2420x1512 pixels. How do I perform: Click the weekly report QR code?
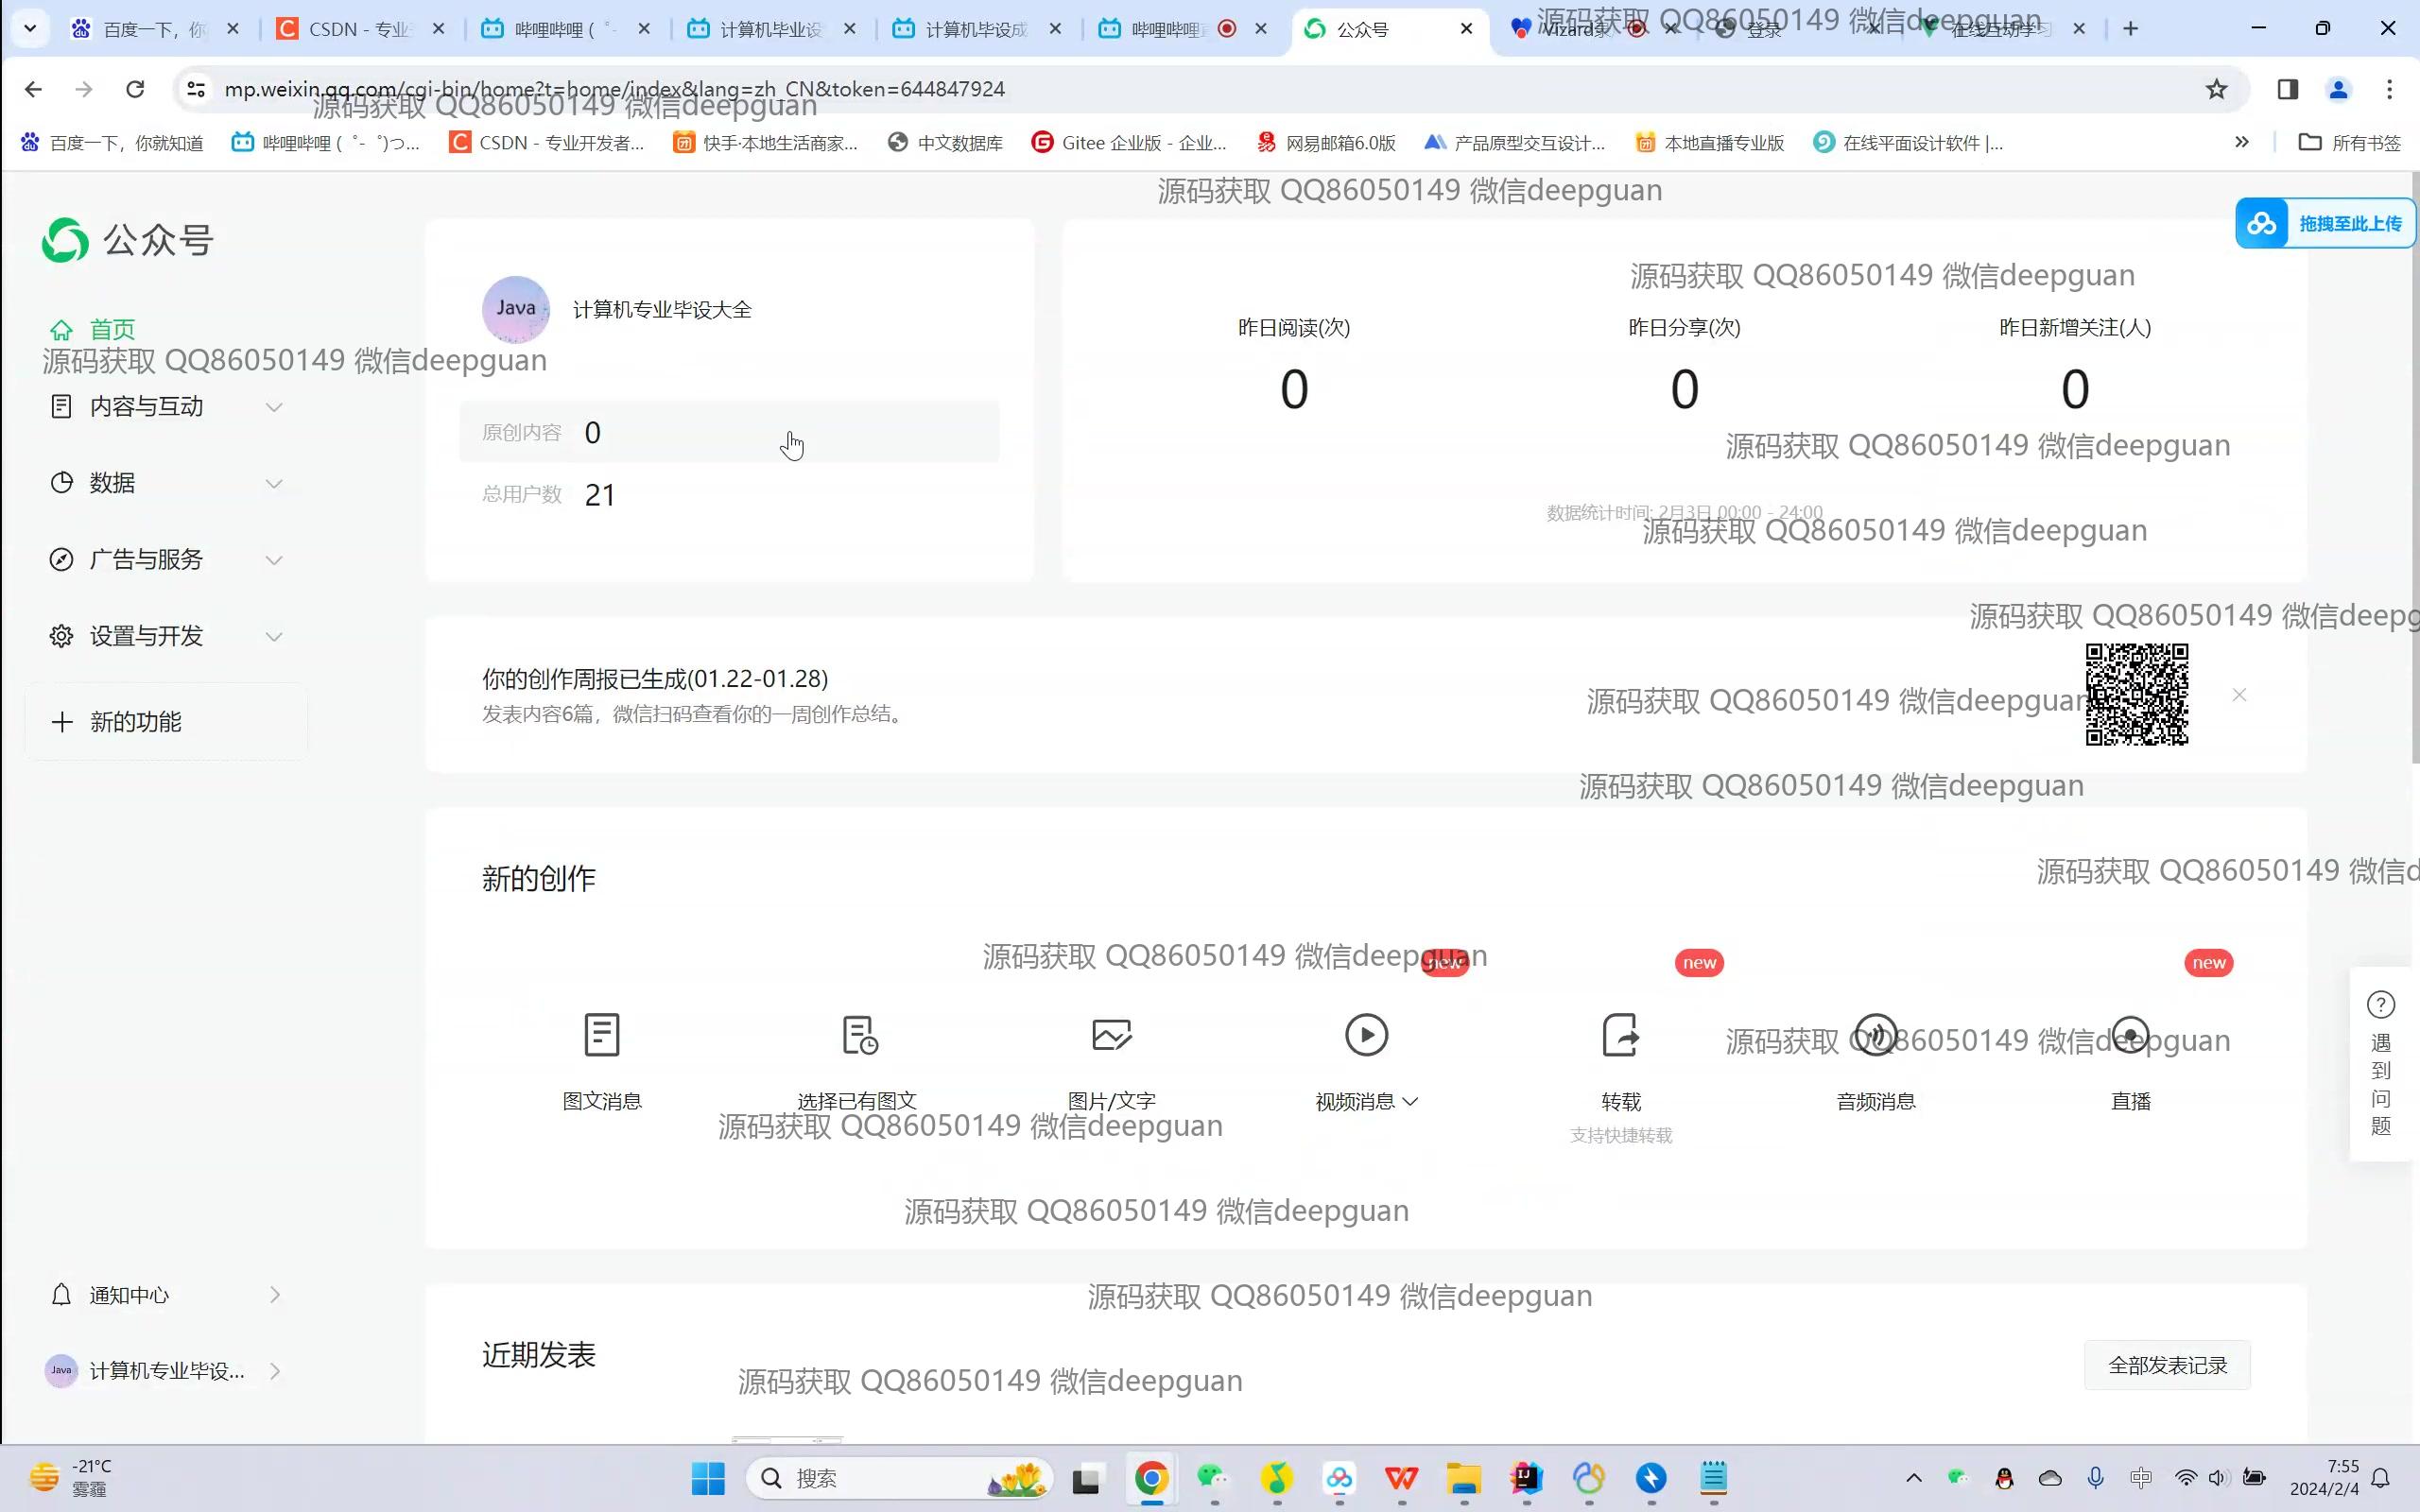click(x=2136, y=695)
